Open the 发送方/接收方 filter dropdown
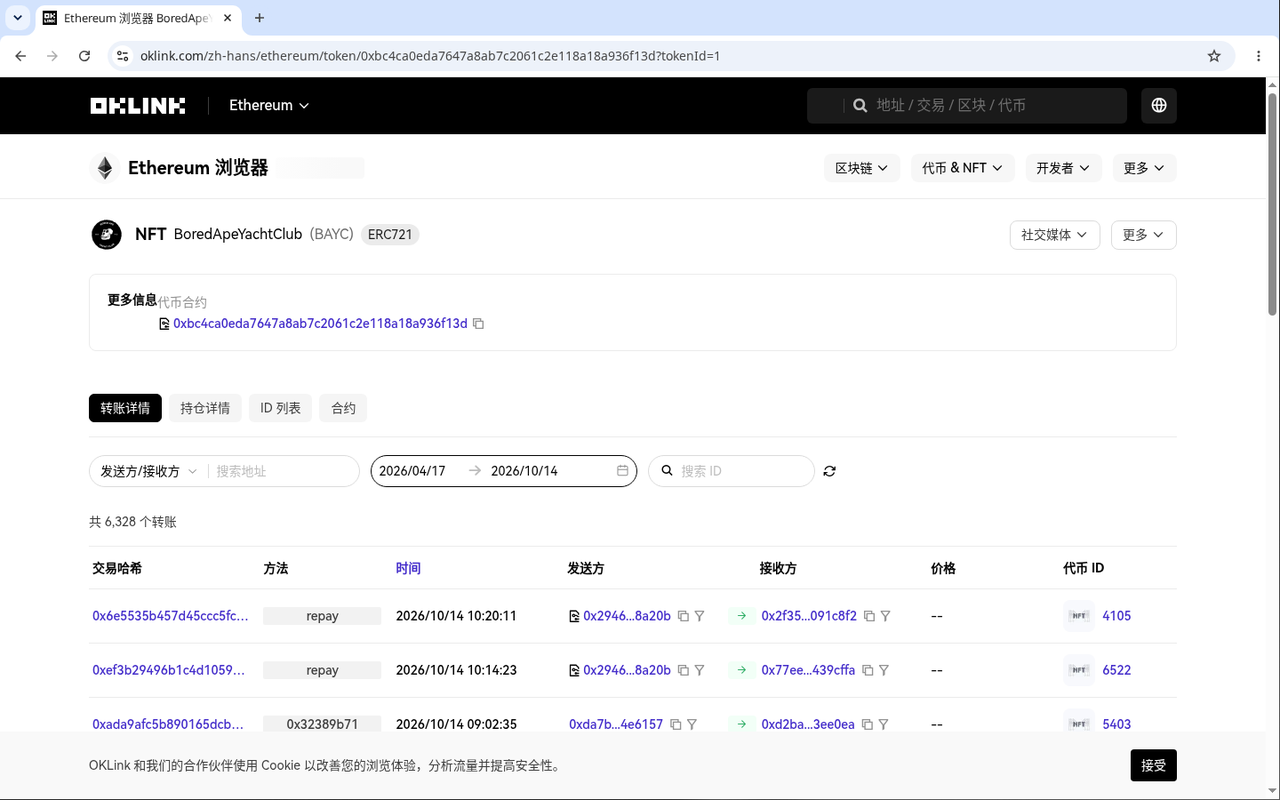The image size is (1280, 800). 148,471
